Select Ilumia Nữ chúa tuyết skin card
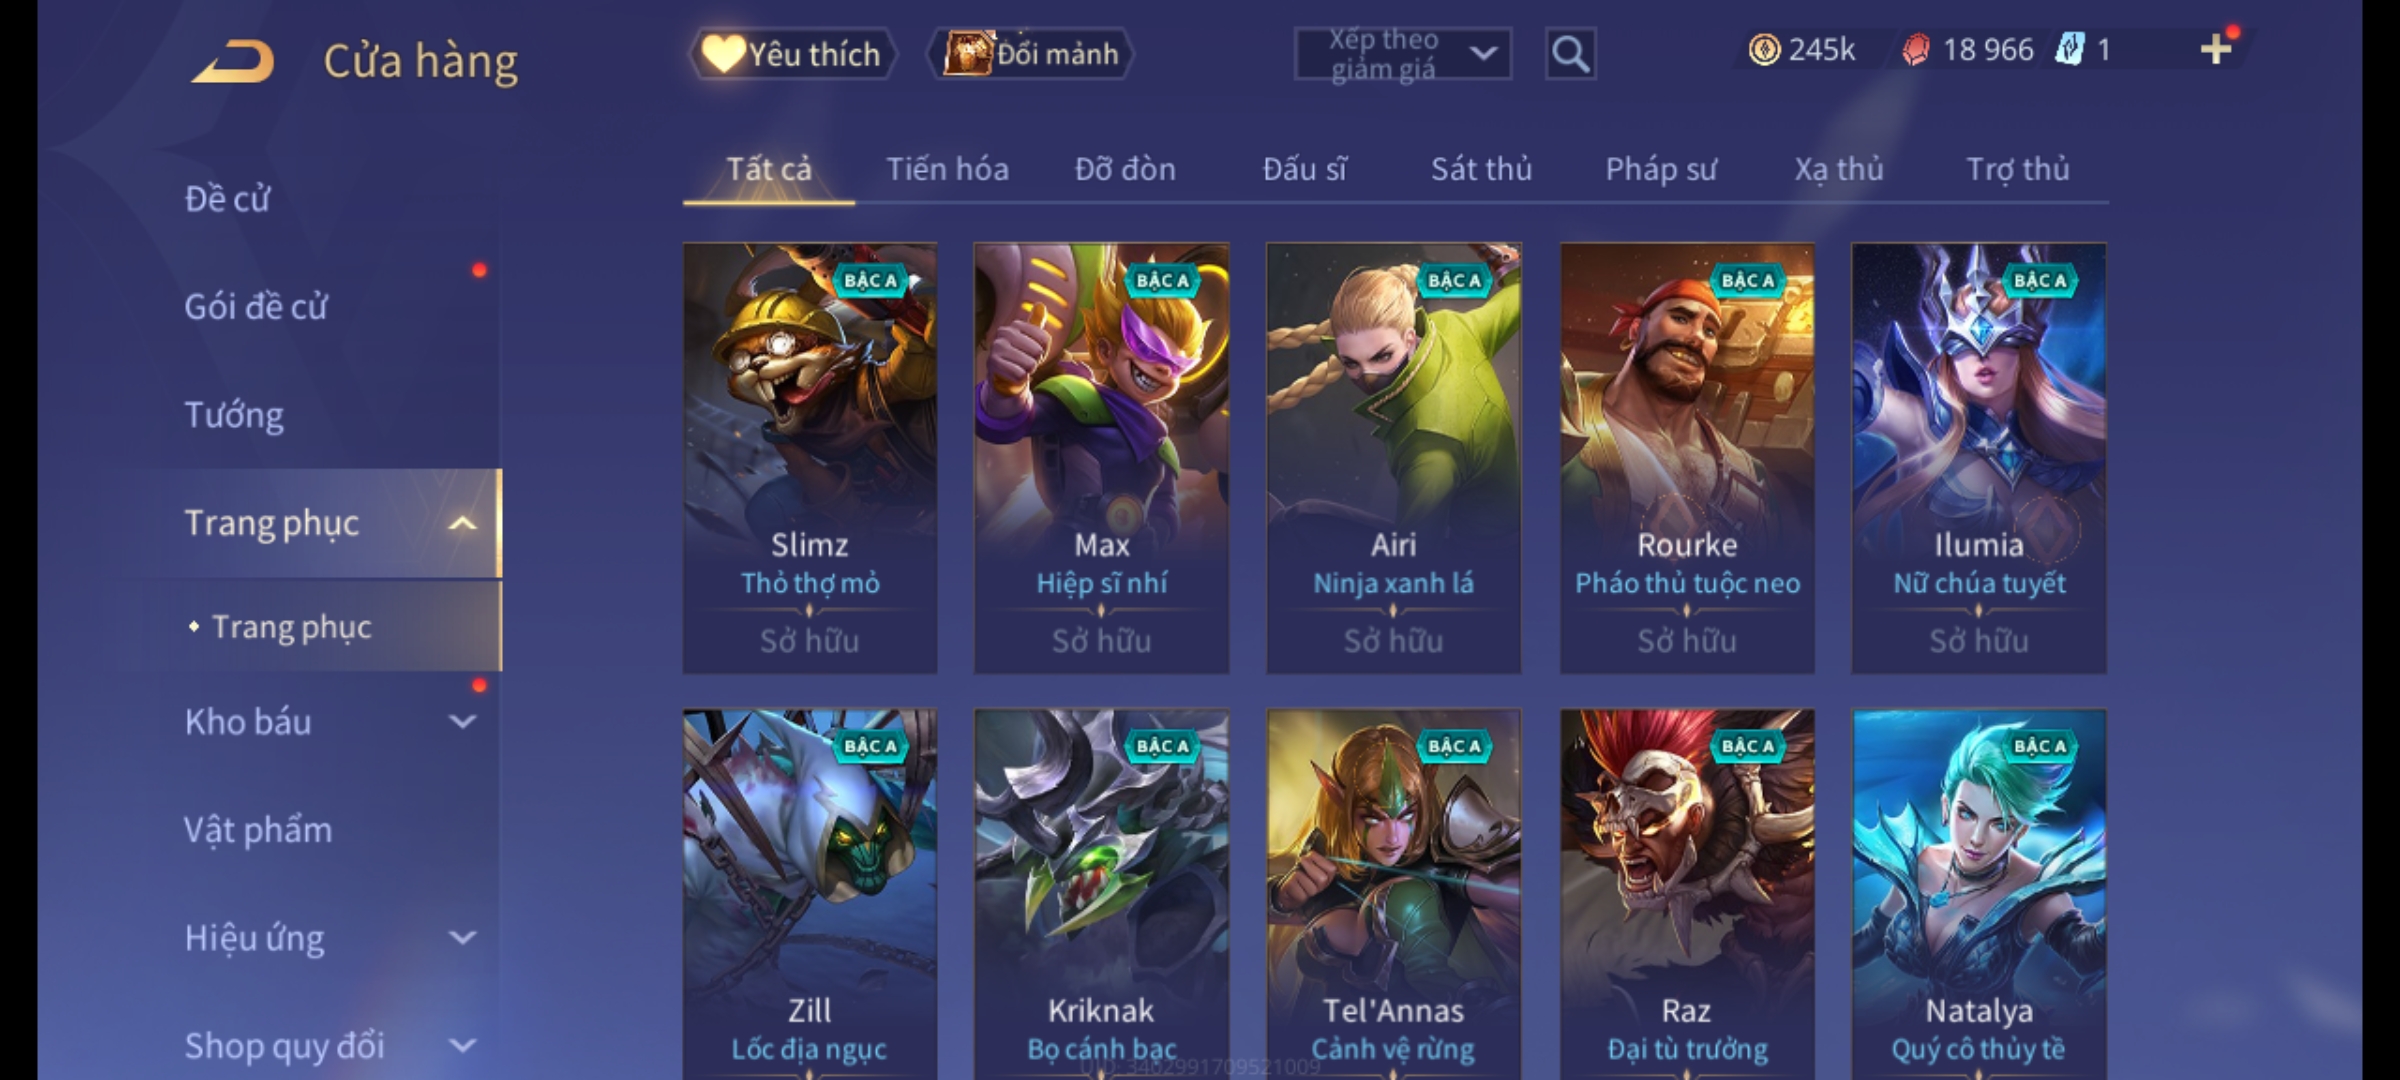Screen dimensions: 2400x1080 [x=1978, y=458]
